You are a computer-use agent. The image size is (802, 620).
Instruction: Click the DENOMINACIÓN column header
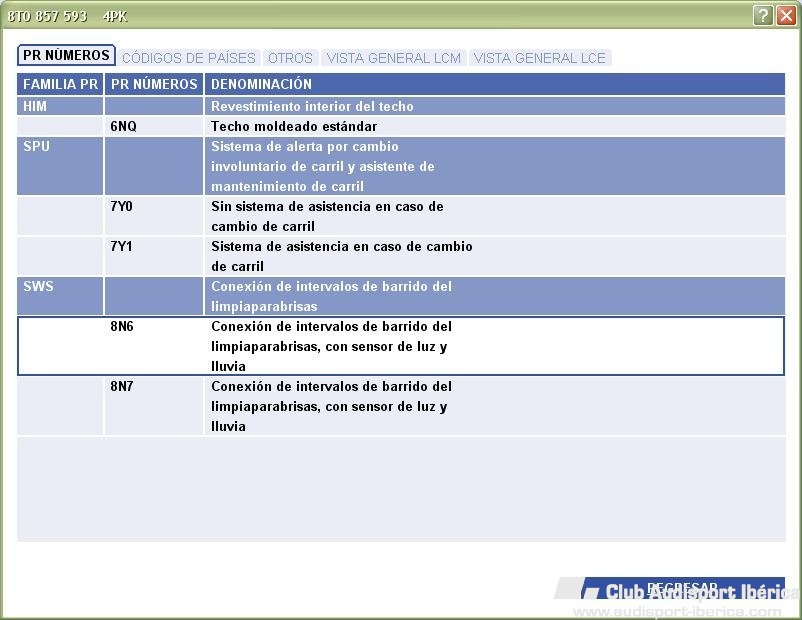495,84
